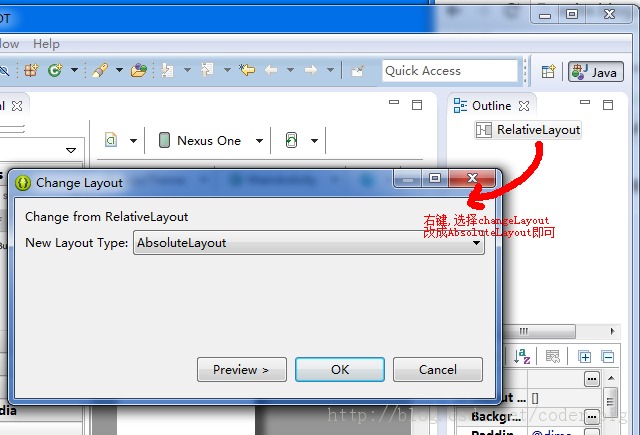Click OK in the Change Layout dialog
This screenshot has width=640, height=435.
[340, 370]
